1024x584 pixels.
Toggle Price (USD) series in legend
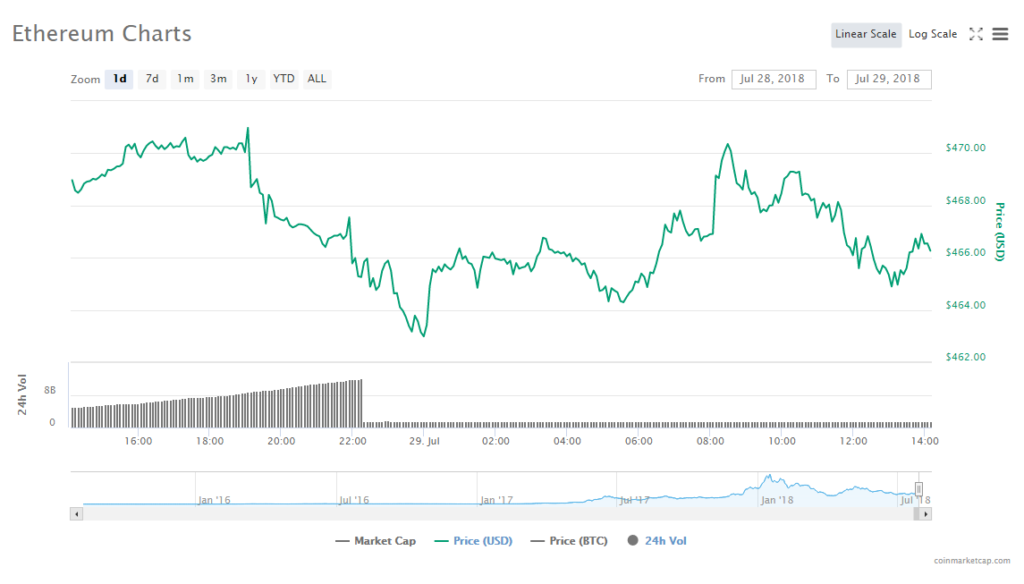[473, 541]
